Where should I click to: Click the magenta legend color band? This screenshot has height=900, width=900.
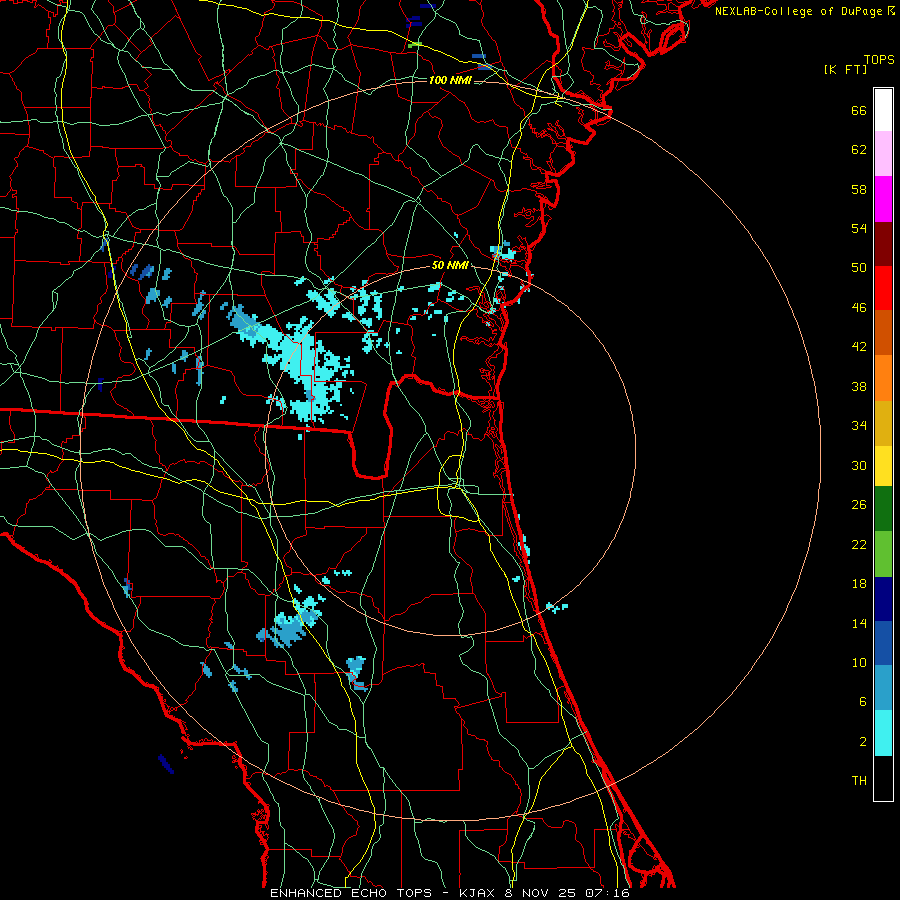point(883,199)
